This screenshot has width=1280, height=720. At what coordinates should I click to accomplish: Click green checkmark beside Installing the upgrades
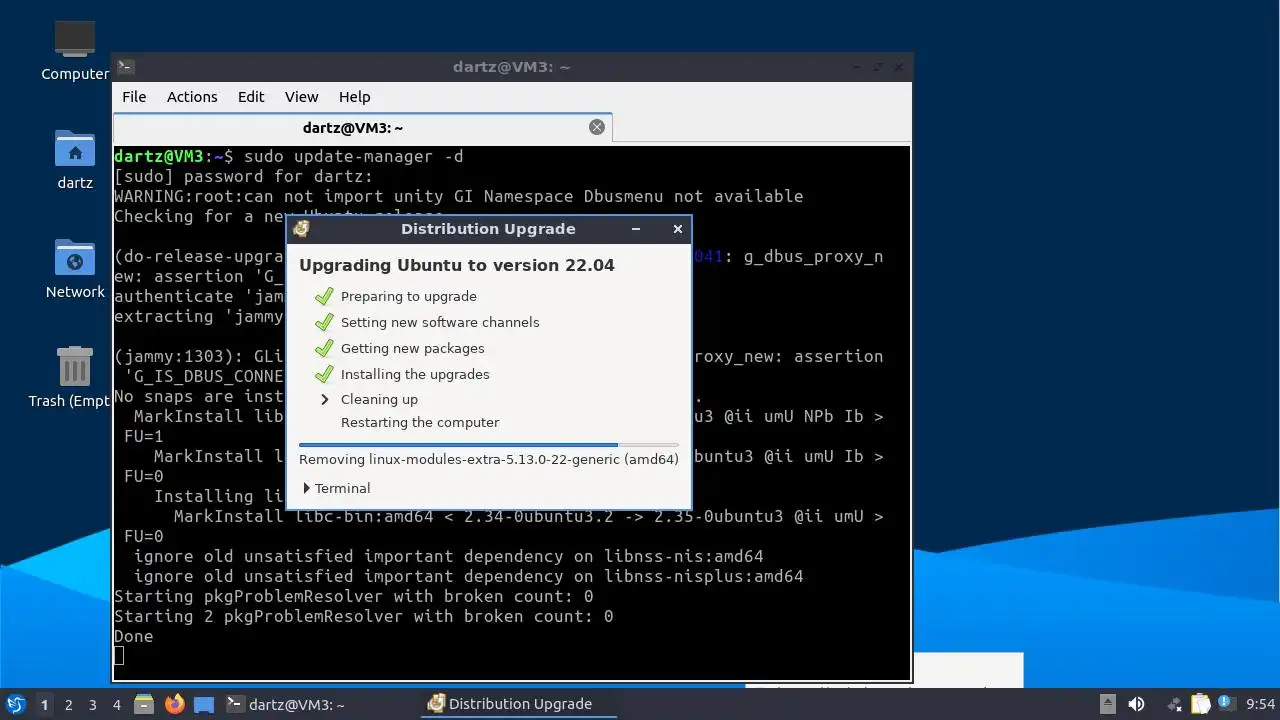click(x=323, y=374)
